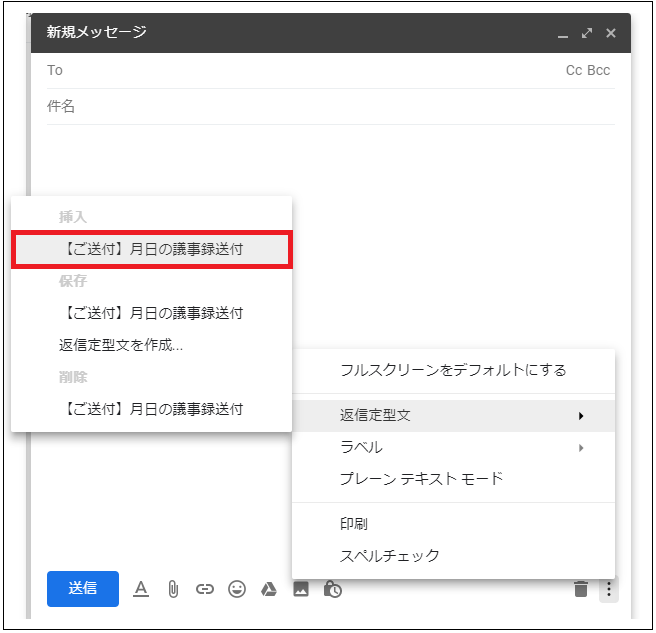Insert a link using chain icon

pyautogui.click(x=205, y=589)
